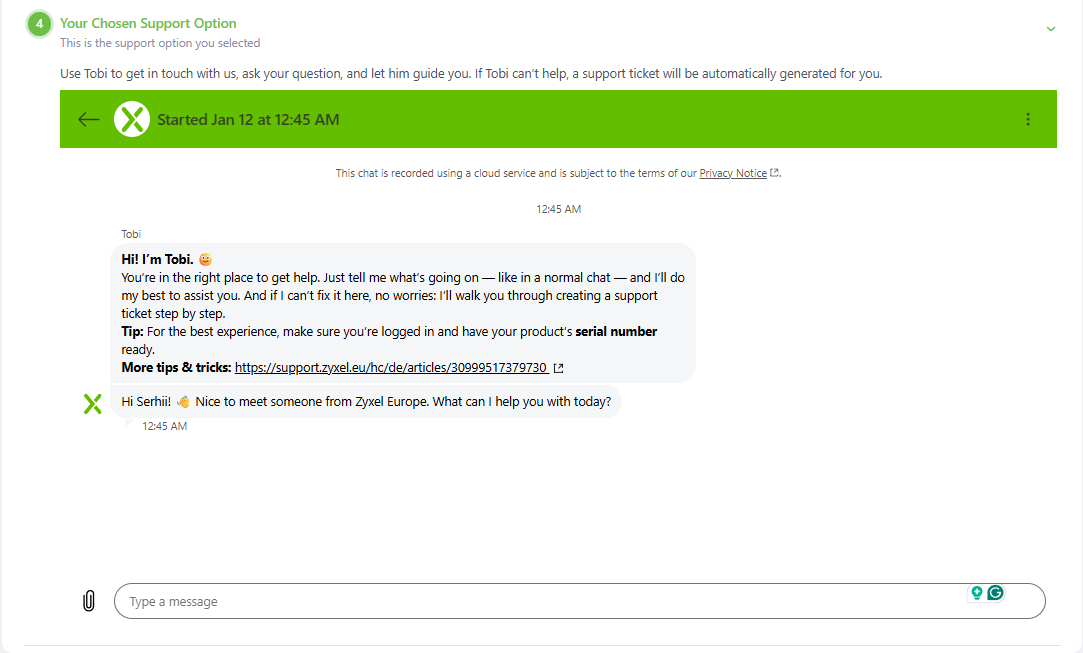Focus the Type a message field
1083x653 pixels.
click(x=540, y=601)
